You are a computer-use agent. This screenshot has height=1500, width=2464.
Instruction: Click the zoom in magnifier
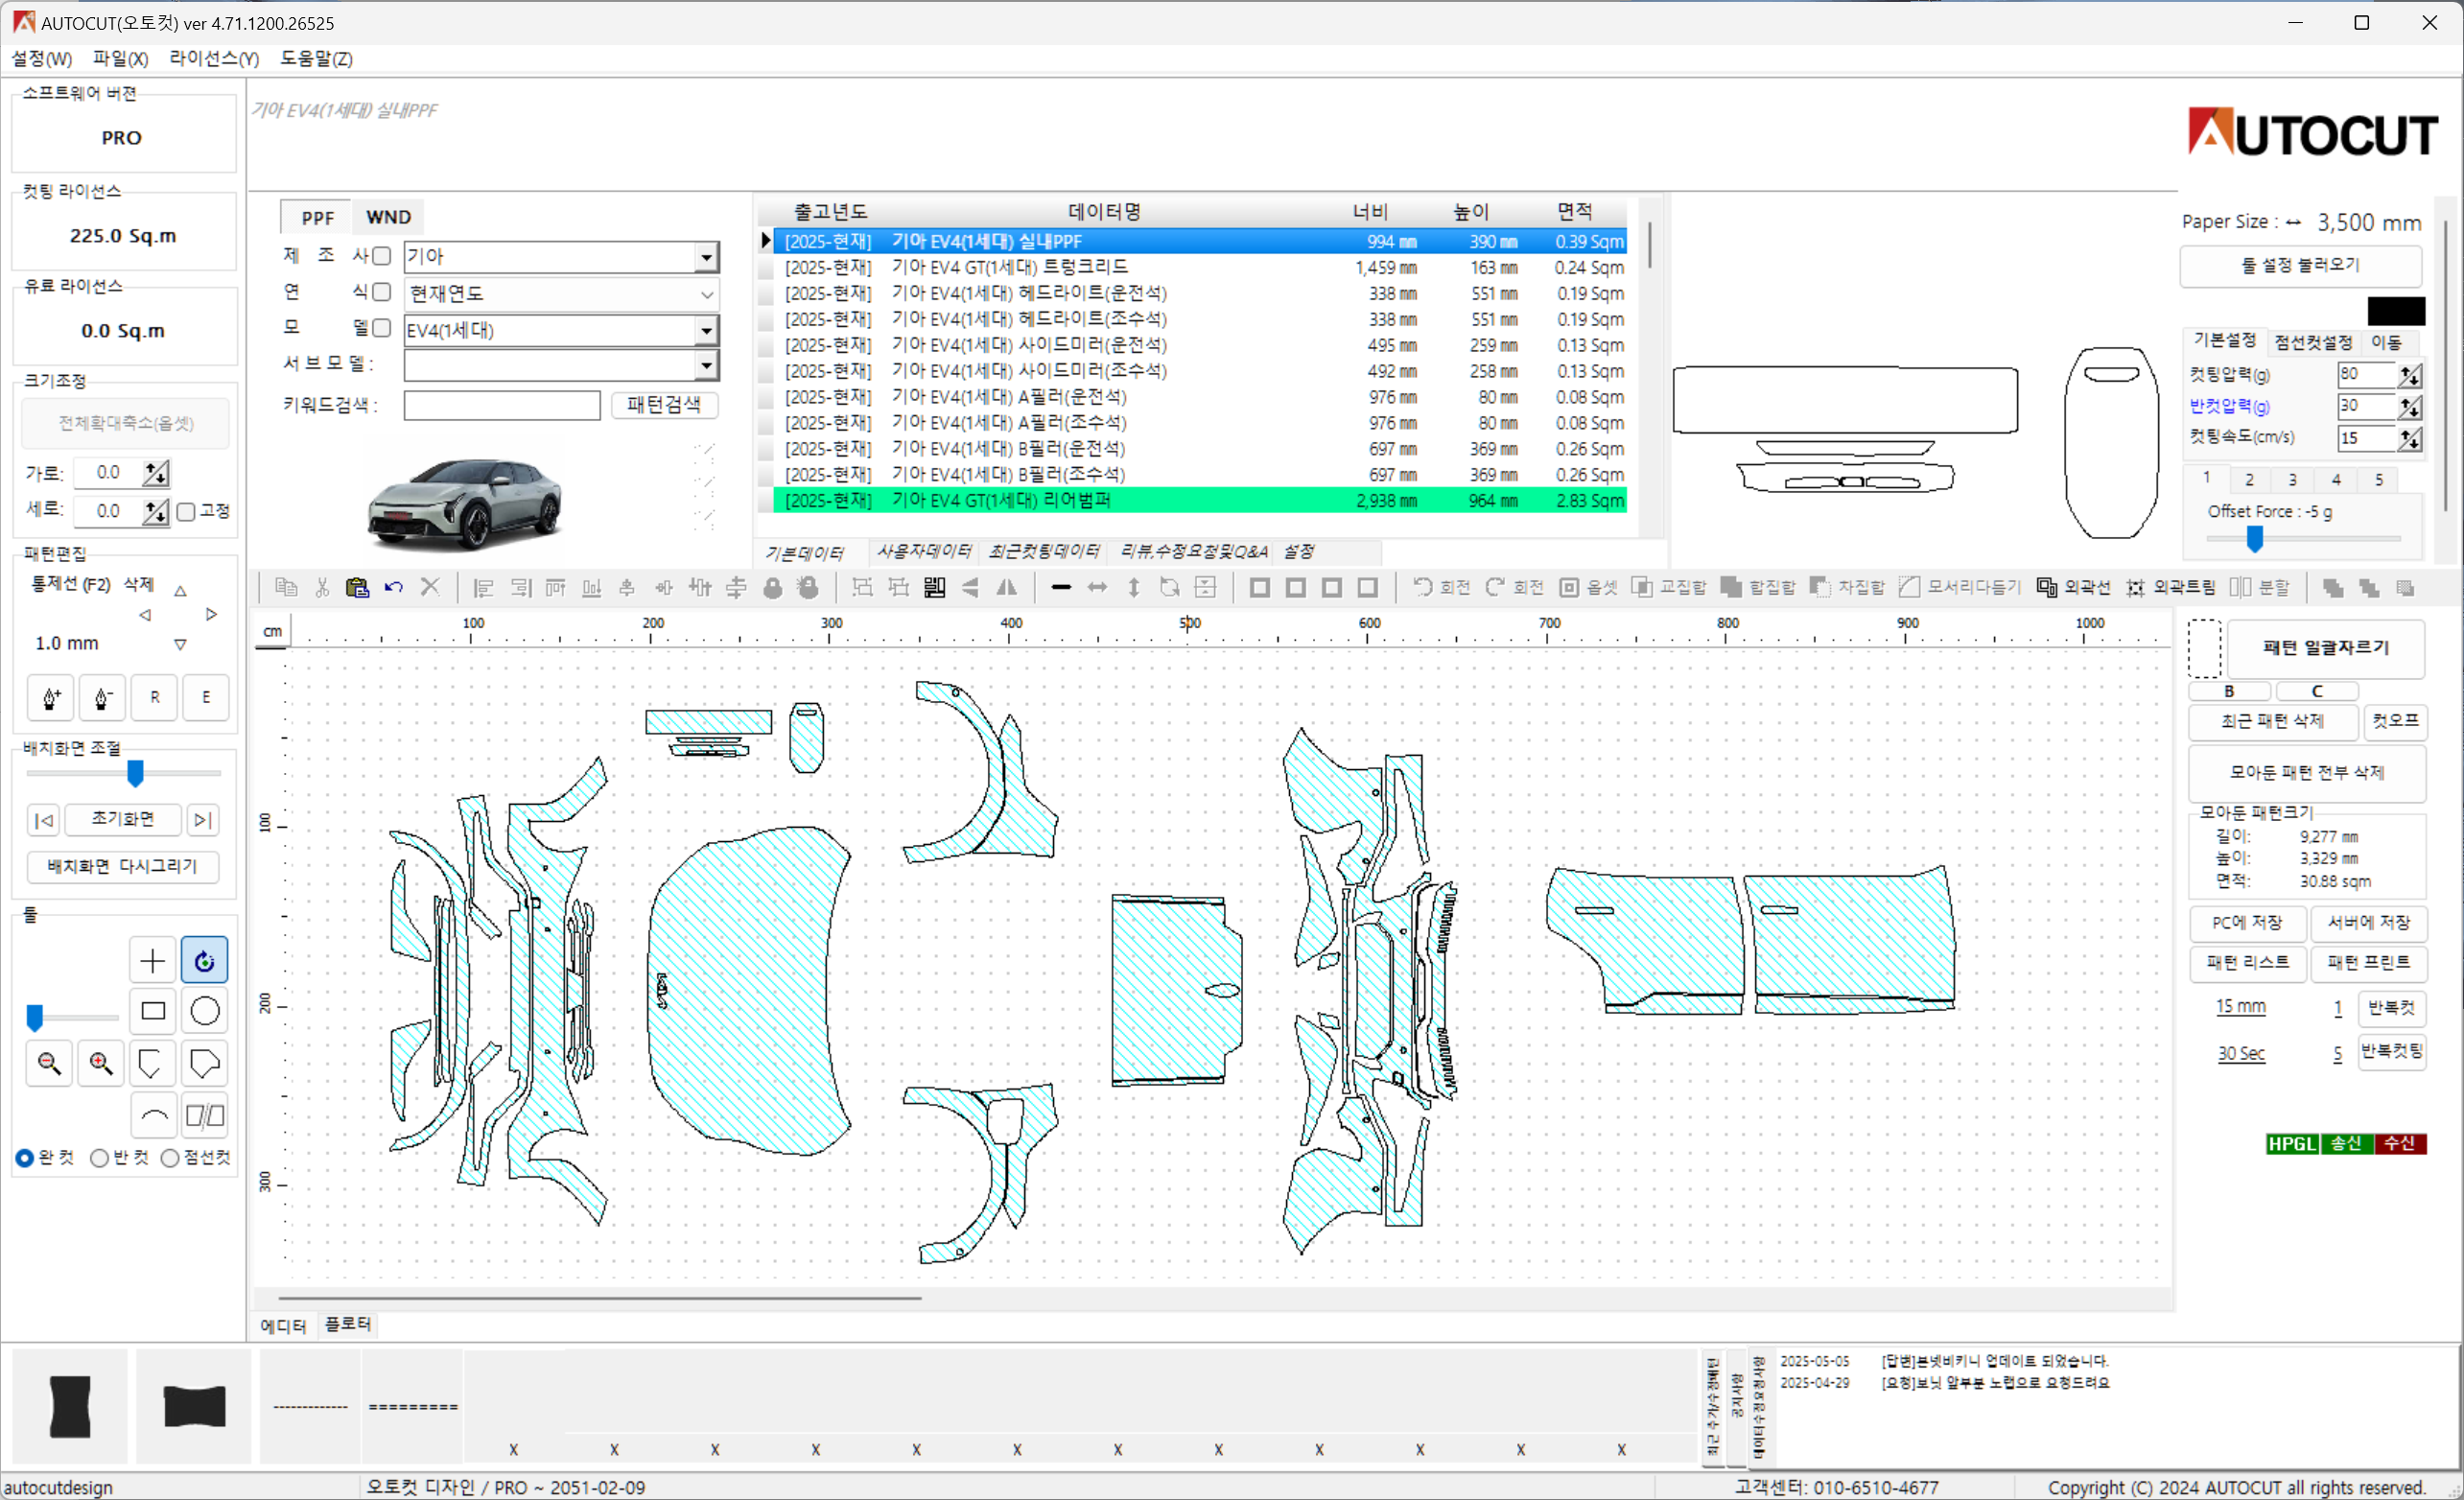point(101,1063)
